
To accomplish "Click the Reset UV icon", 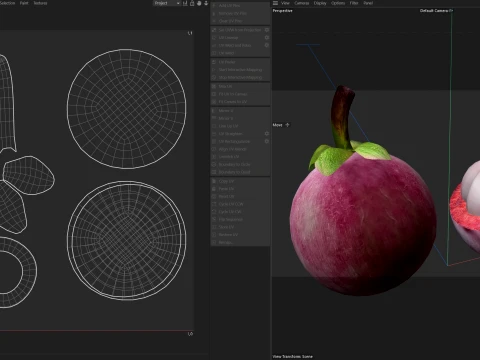I will [214, 196].
